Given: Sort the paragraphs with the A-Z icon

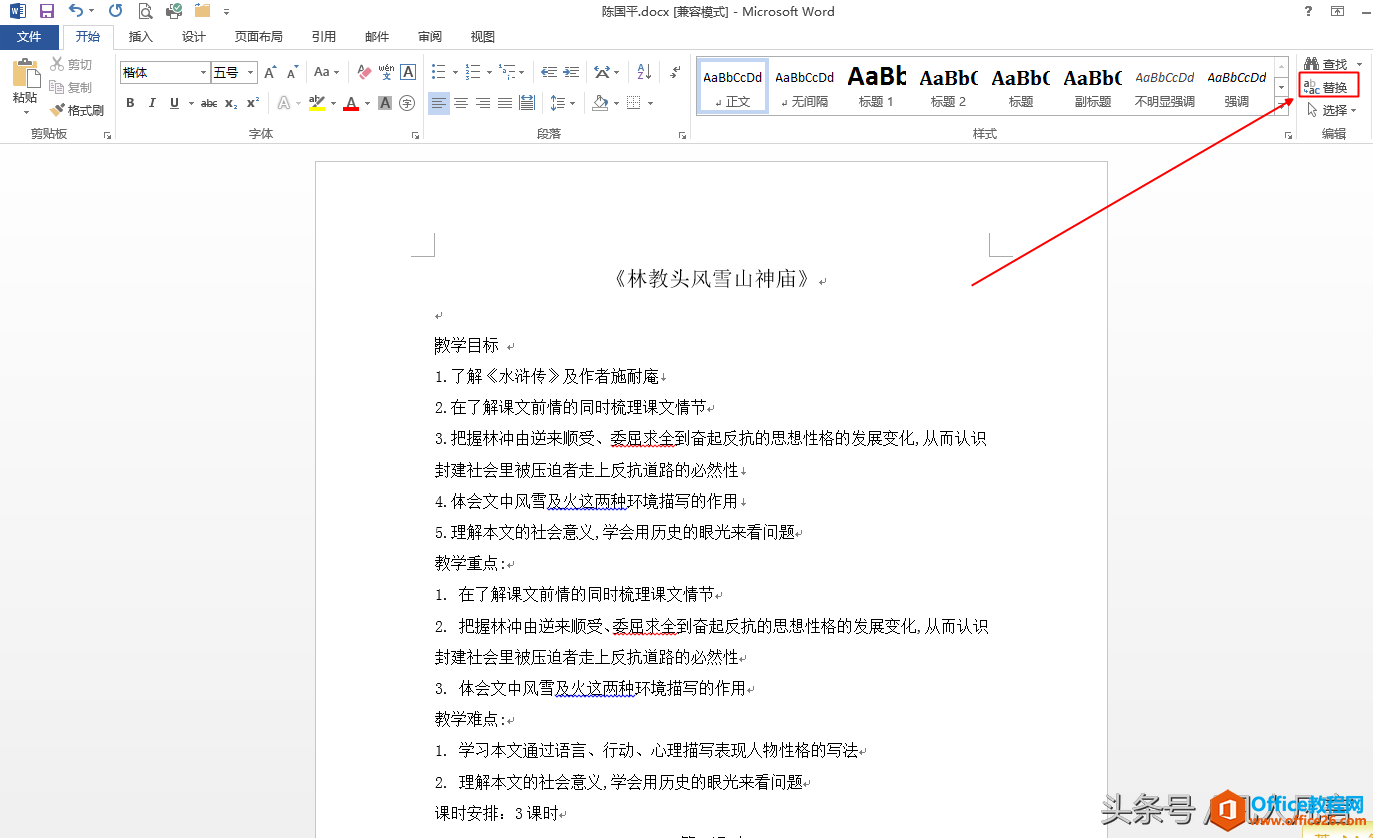Looking at the screenshot, I should pyautogui.click(x=644, y=73).
